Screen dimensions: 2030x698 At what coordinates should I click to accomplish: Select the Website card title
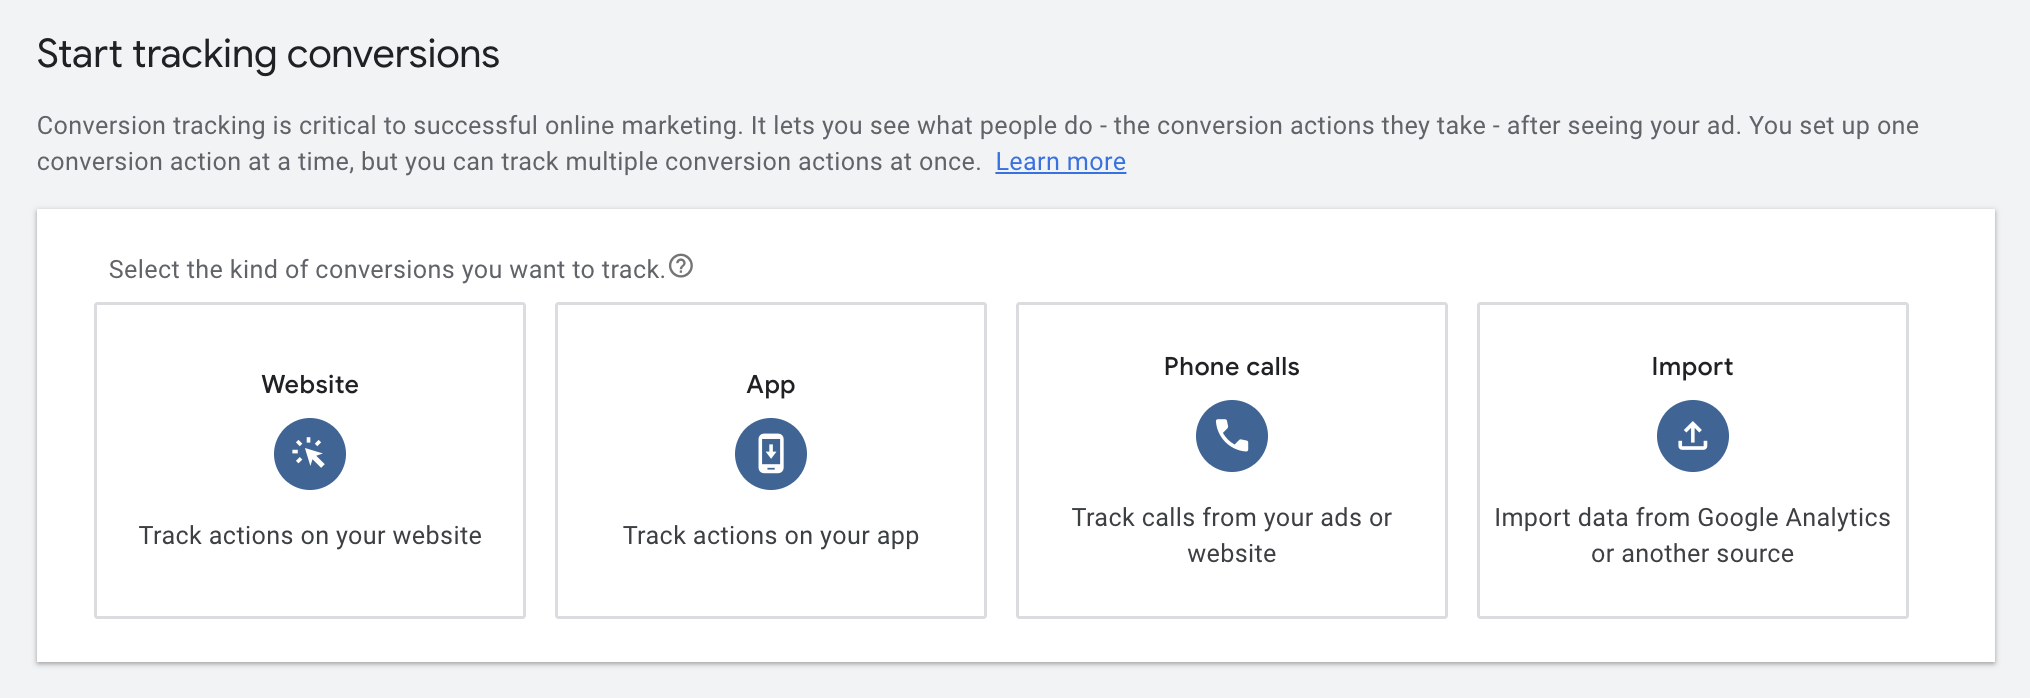point(310,385)
